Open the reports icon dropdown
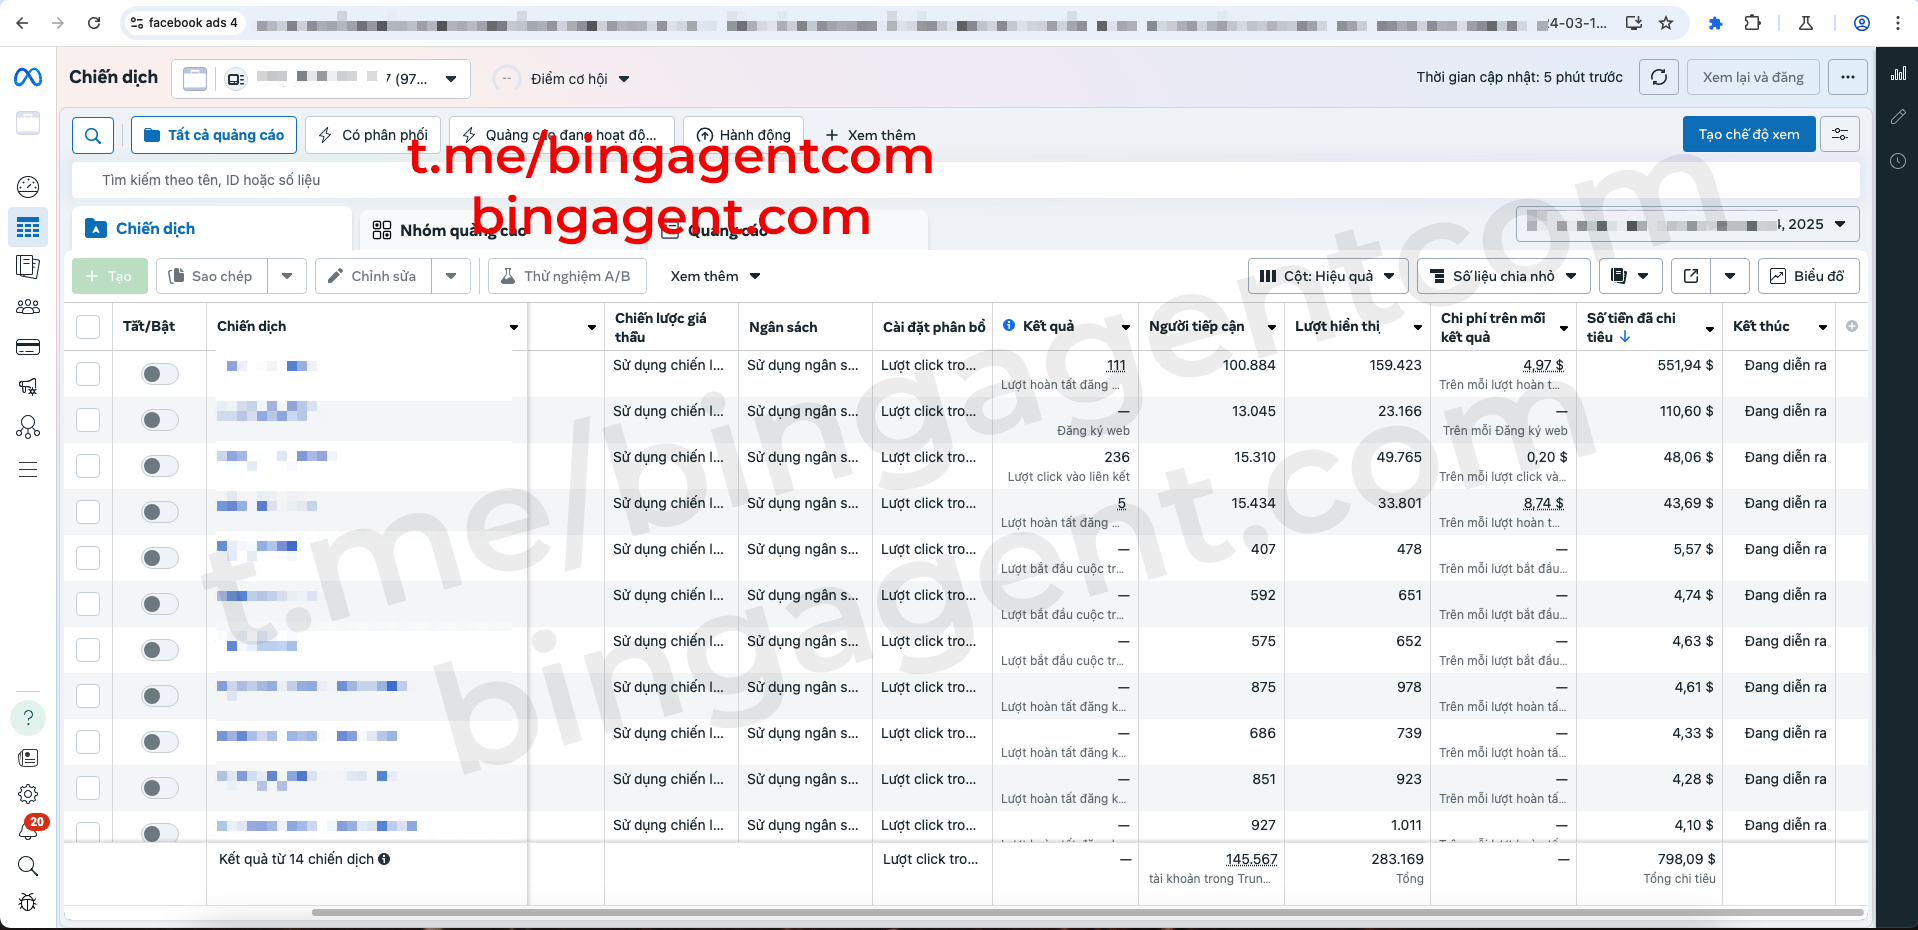Viewport: 1918px width, 930px height. pos(1630,276)
